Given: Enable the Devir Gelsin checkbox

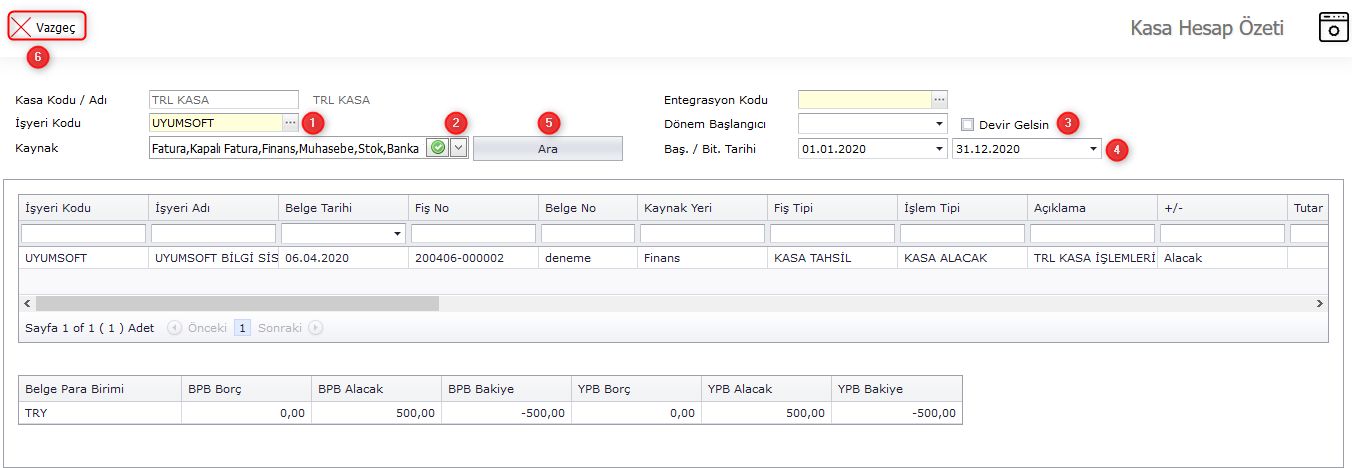Looking at the screenshot, I should coord(967,125).
